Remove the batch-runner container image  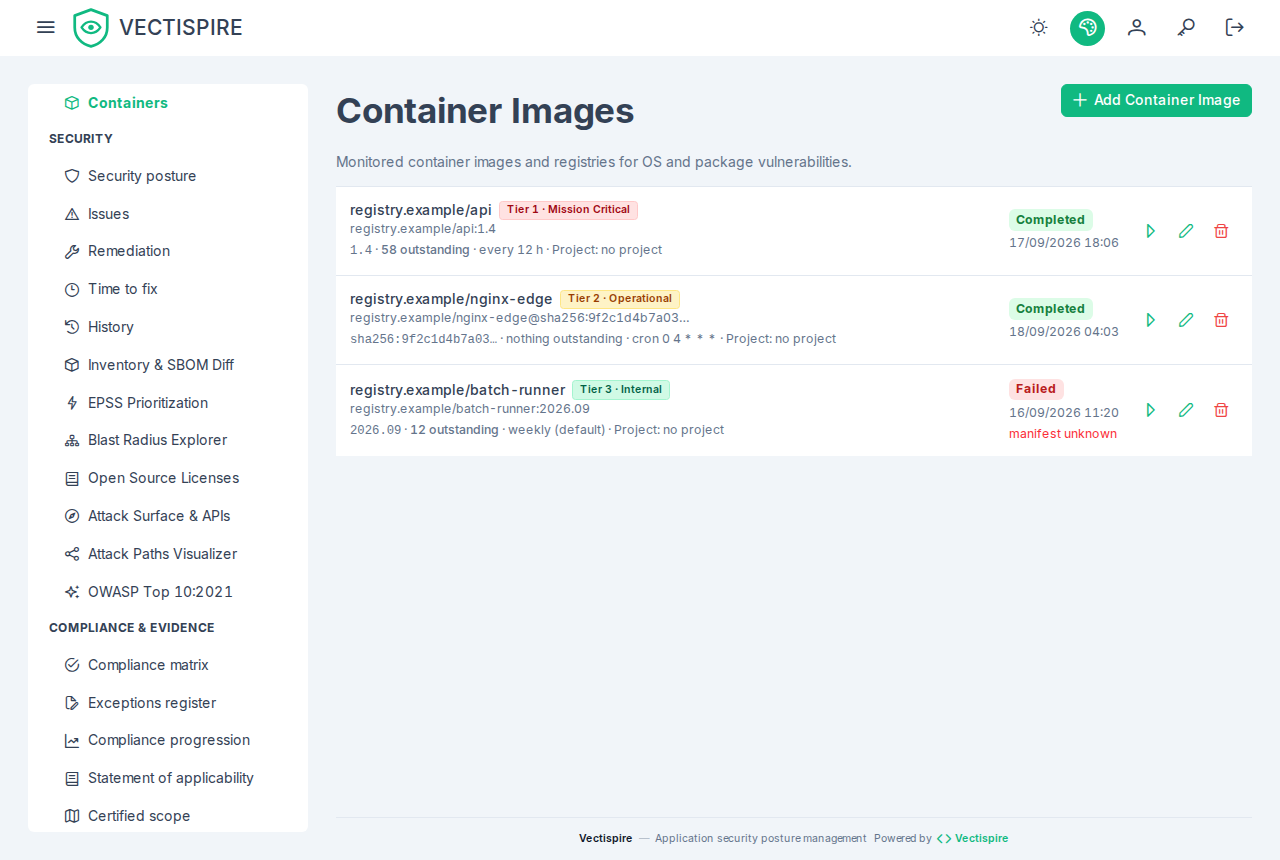pos(1221,410)
